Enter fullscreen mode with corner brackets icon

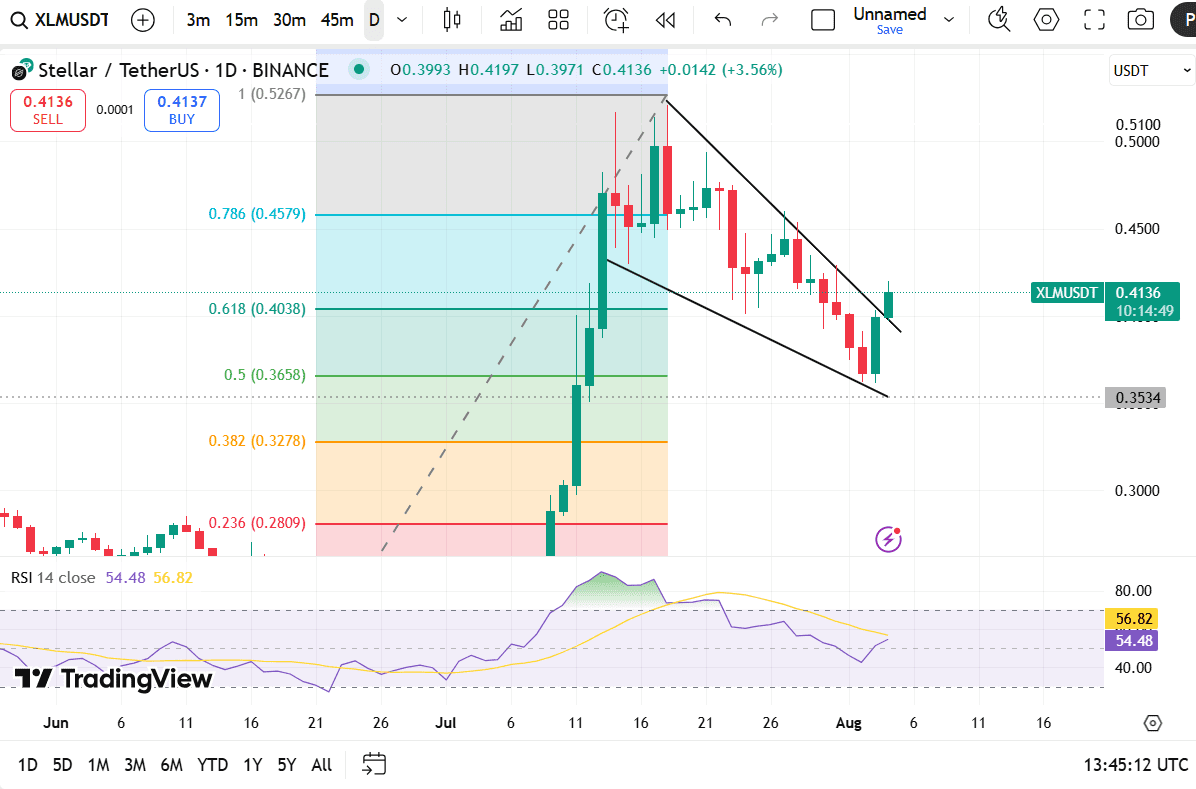point(1094,20)
